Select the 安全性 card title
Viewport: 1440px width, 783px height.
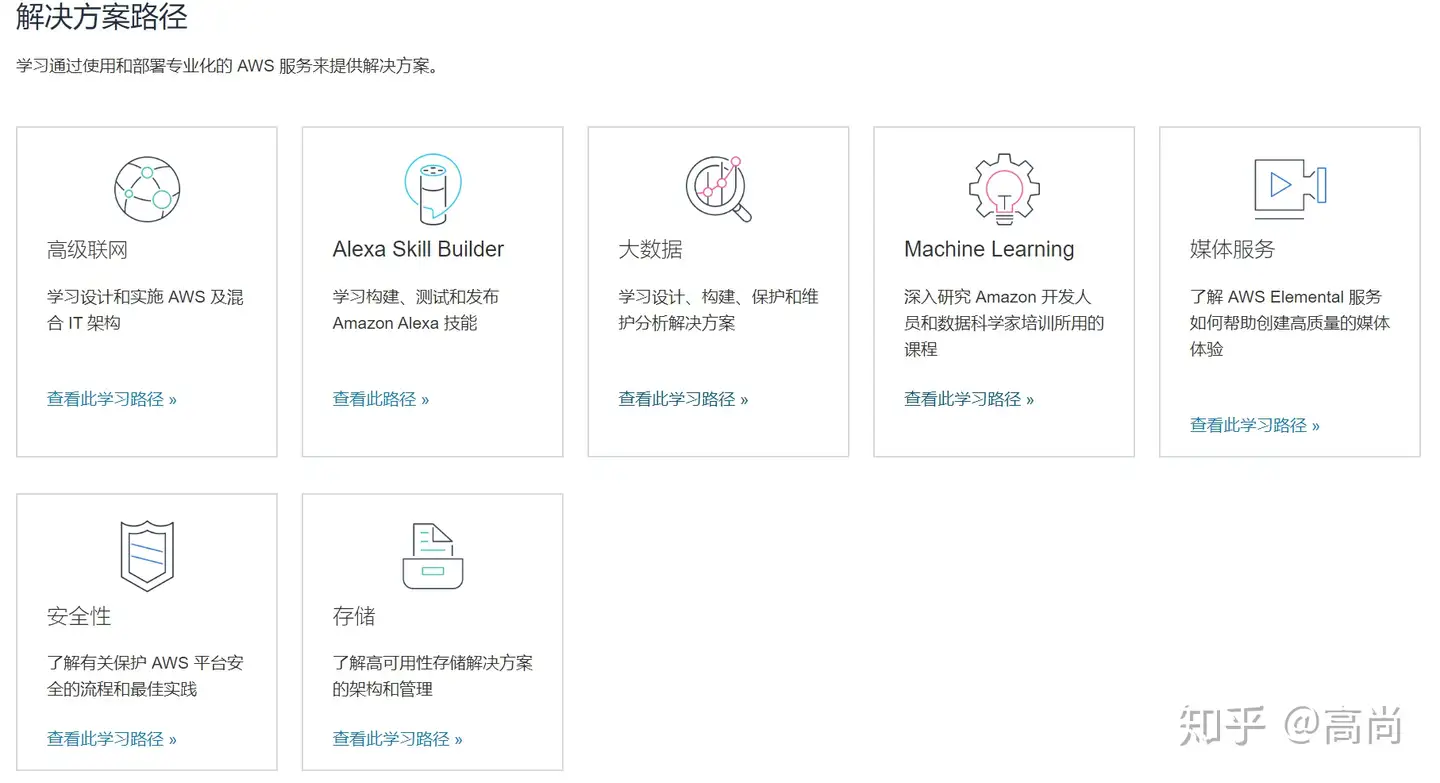79,616
